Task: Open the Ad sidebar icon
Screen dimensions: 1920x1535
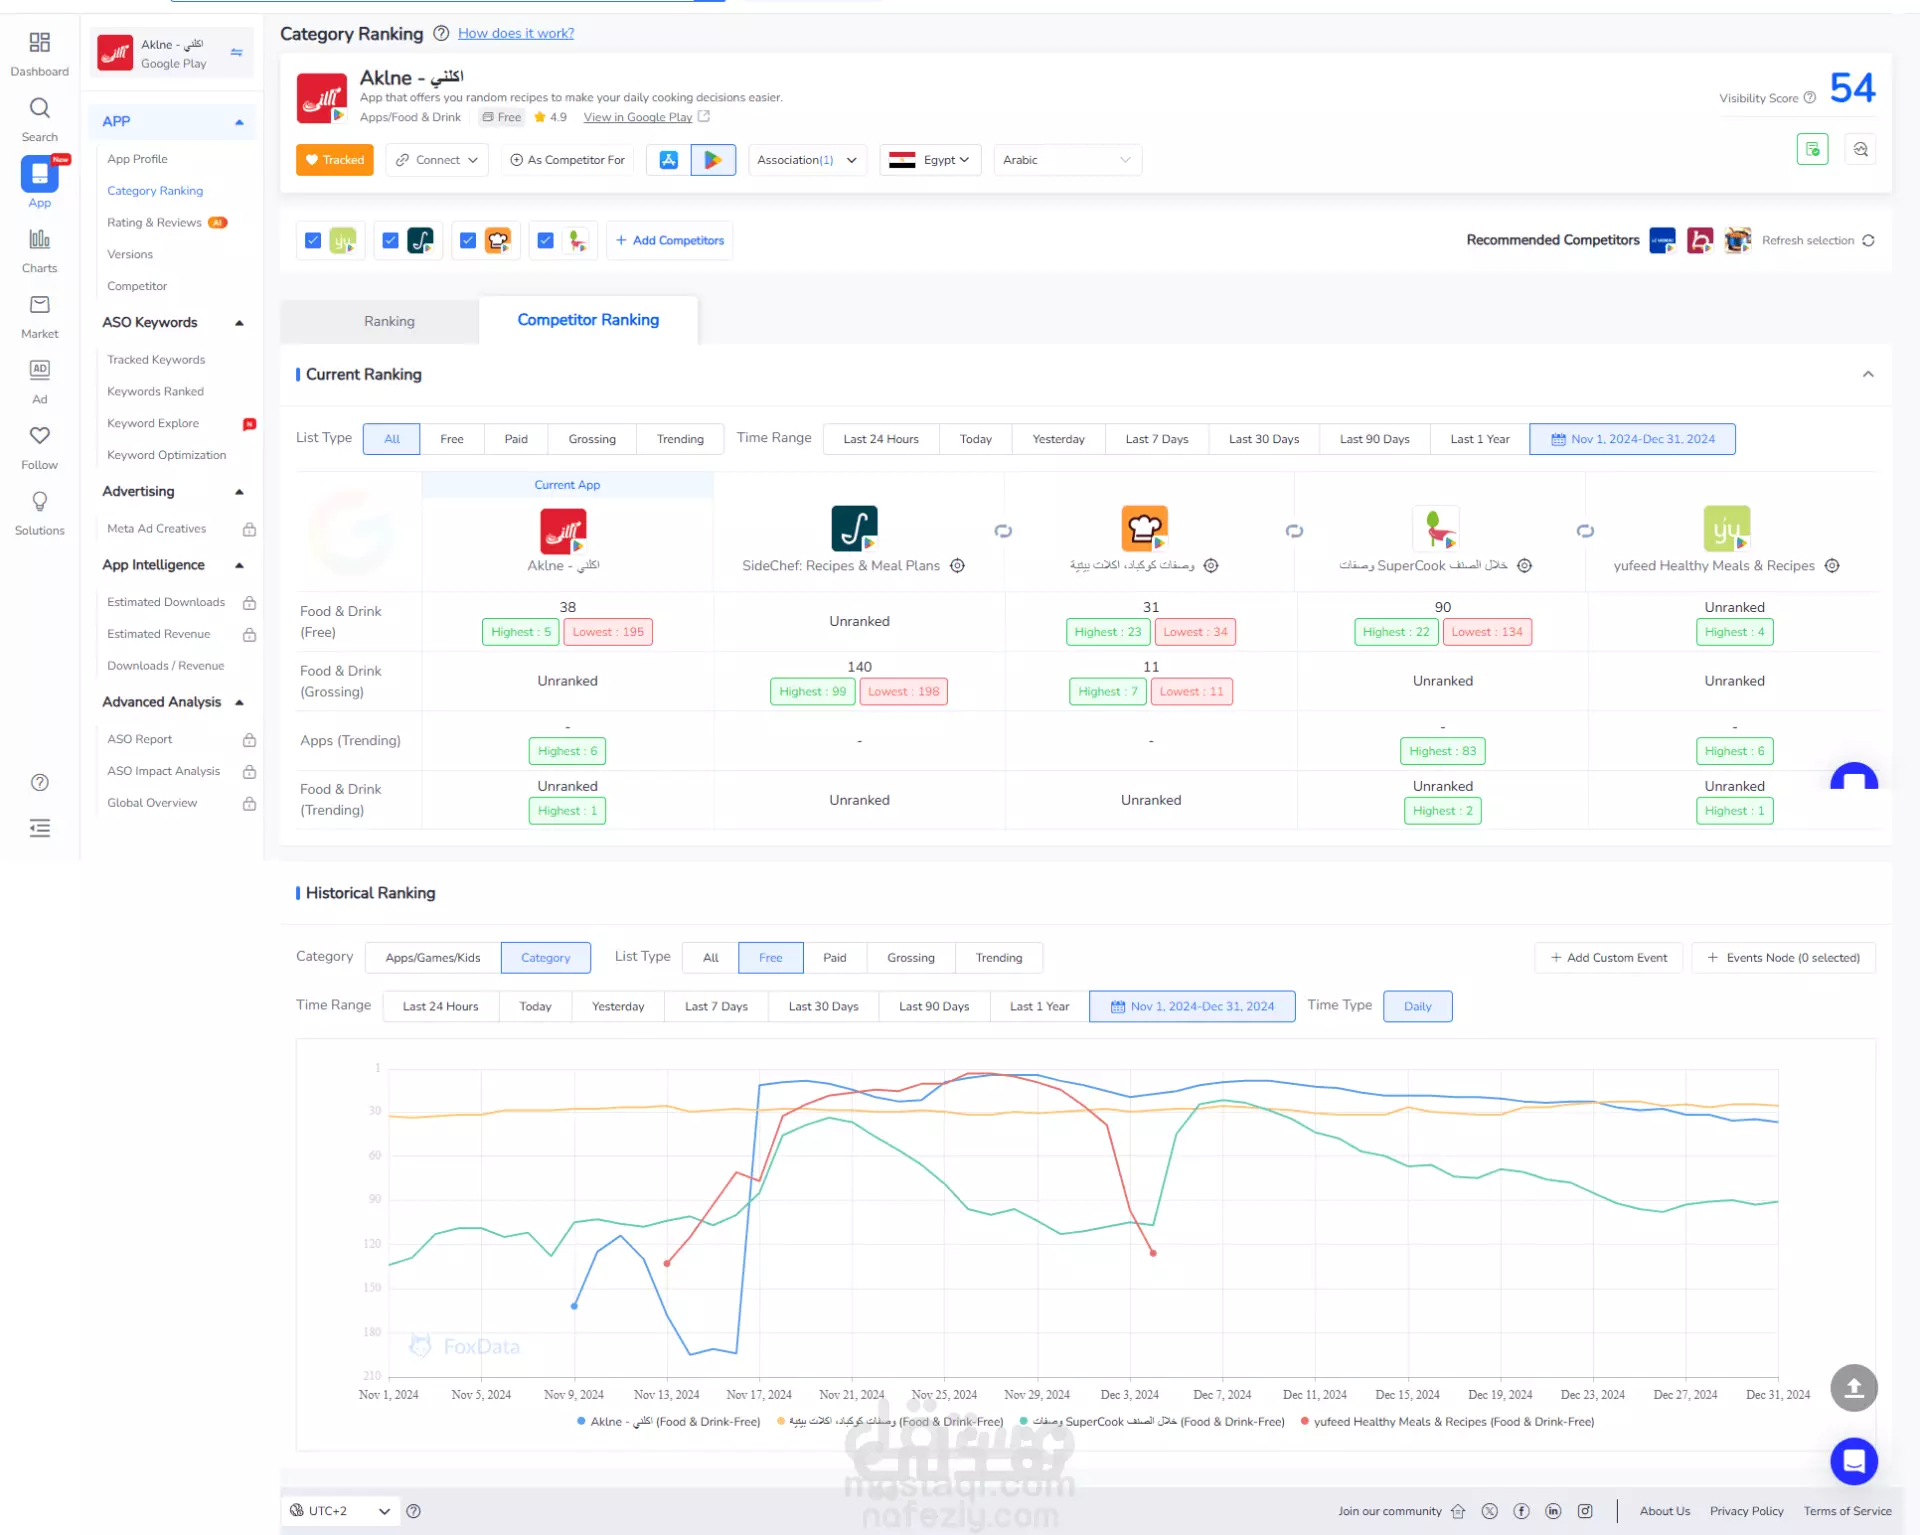Action: click(39, 381)
